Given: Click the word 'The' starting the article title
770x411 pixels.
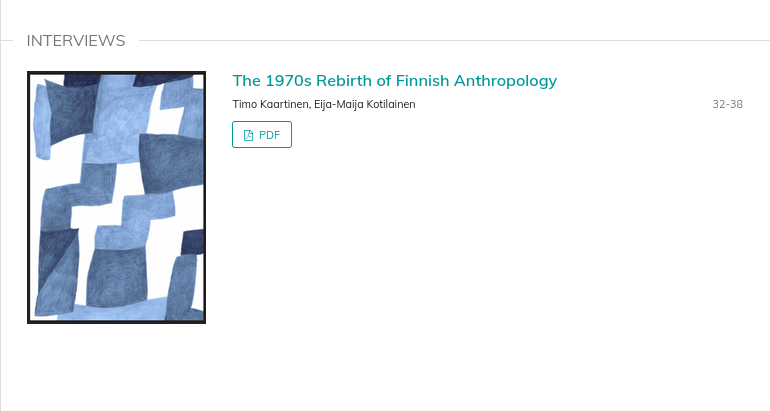Looking at the screenshot, I should click(x=247, y=81).
